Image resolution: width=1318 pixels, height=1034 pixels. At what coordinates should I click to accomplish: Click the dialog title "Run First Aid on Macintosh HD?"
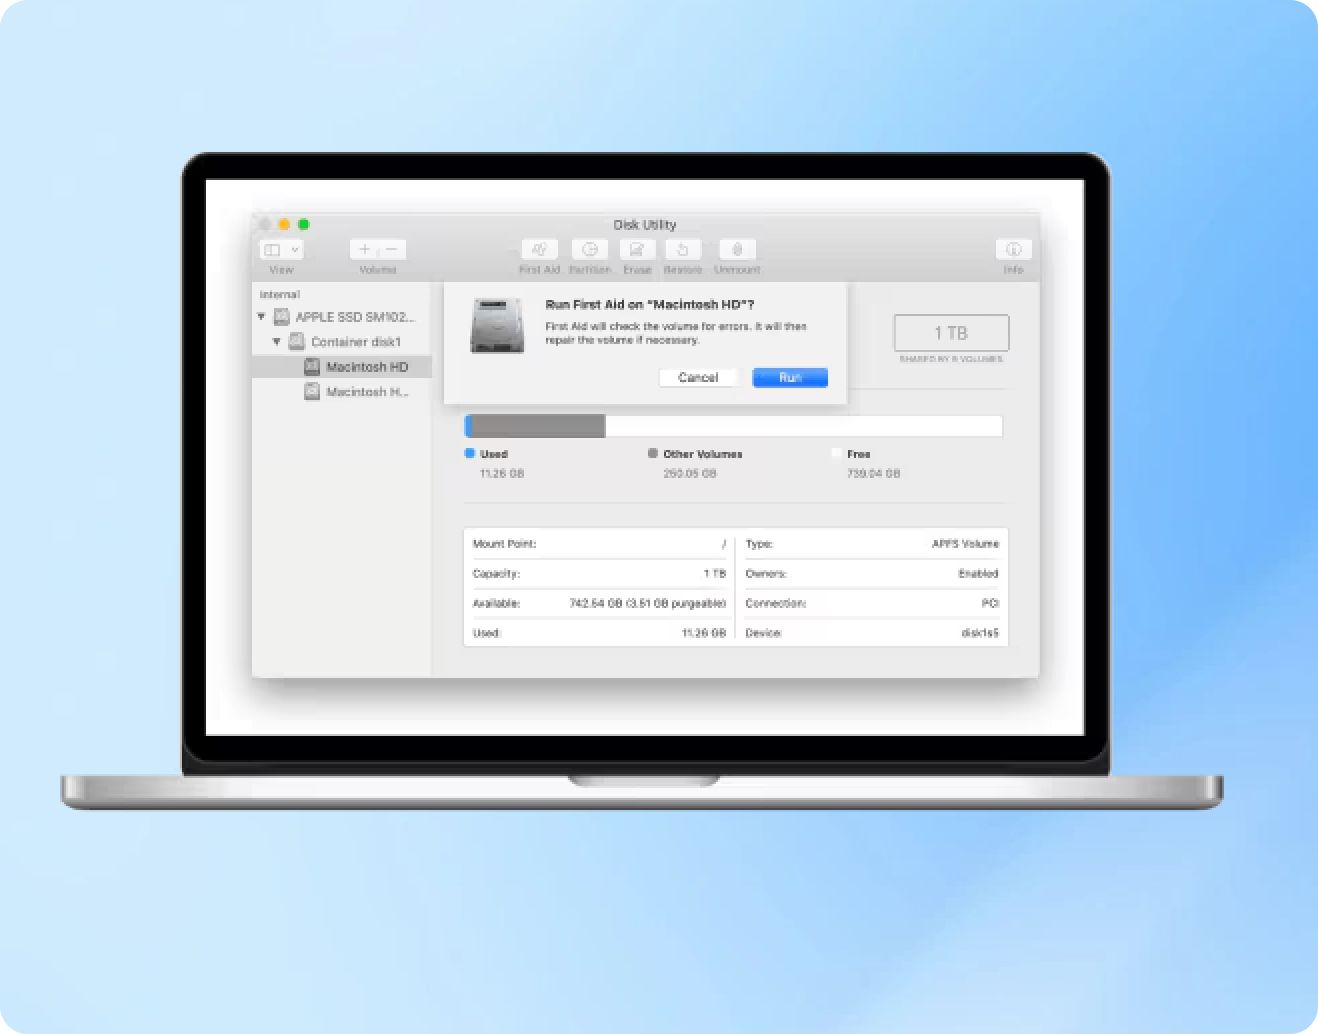(650, 305)
